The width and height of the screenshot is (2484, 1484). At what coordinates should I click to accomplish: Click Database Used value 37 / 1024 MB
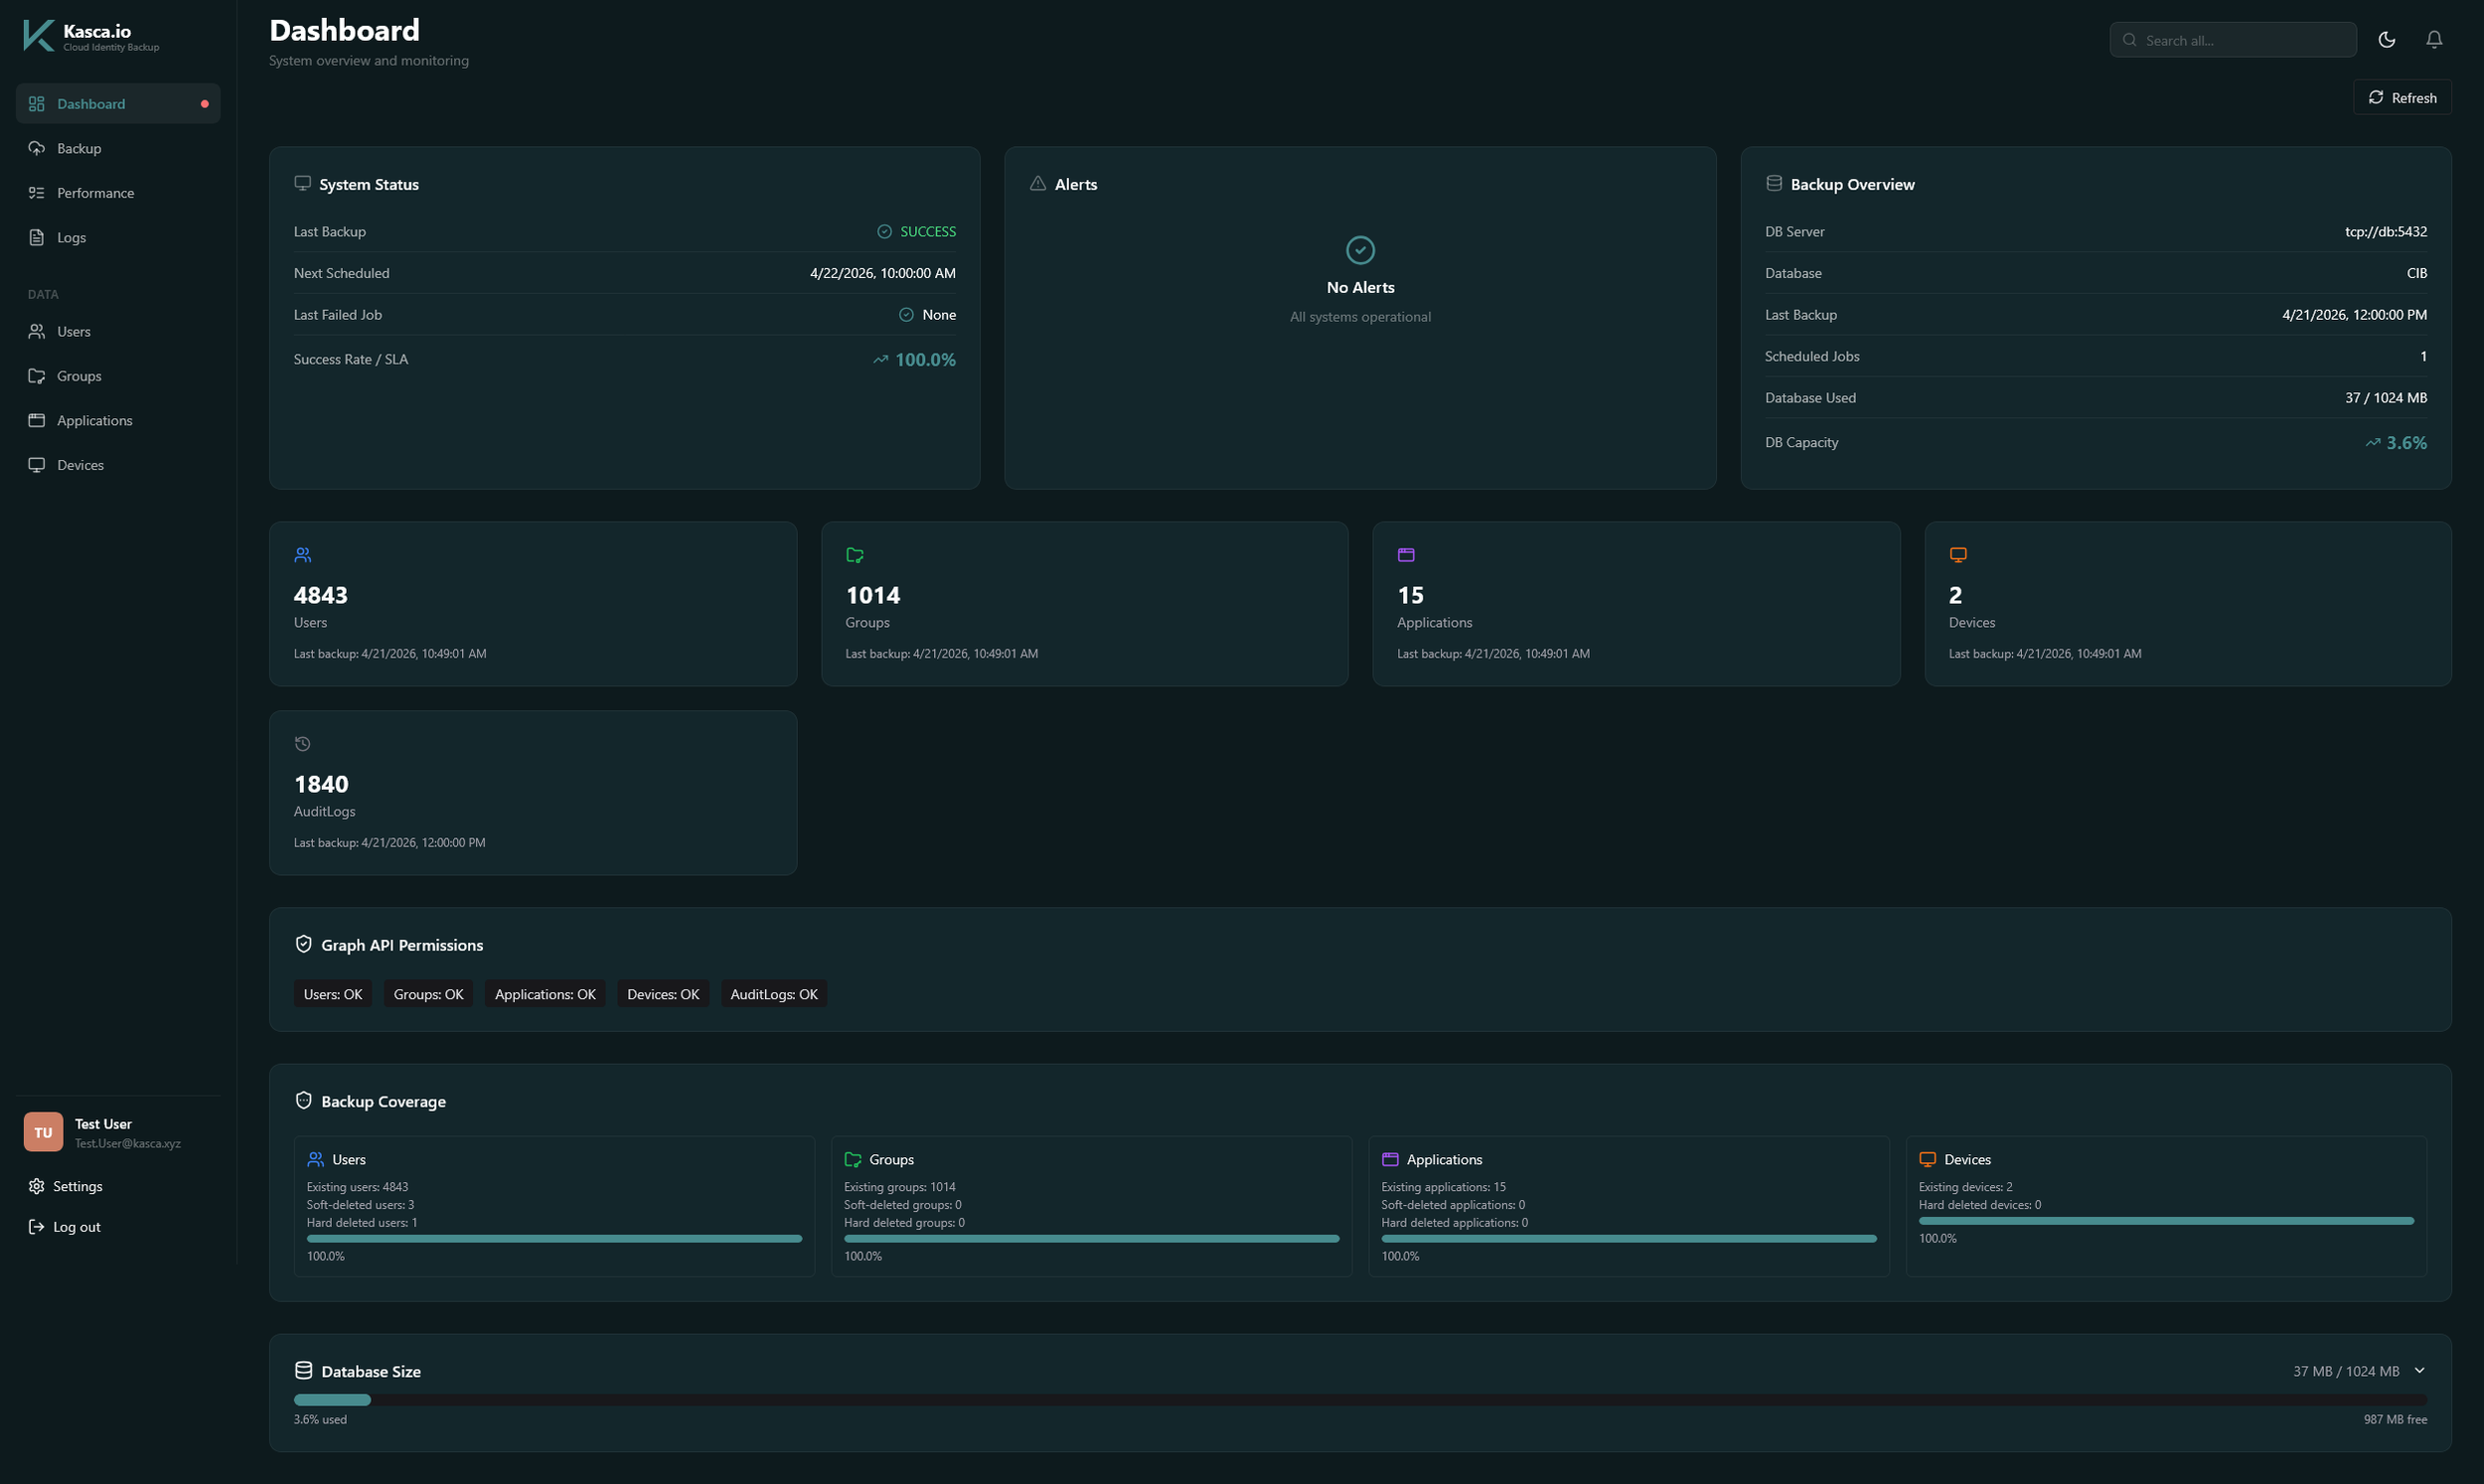pyautogui.click(x=2385, y=398)
